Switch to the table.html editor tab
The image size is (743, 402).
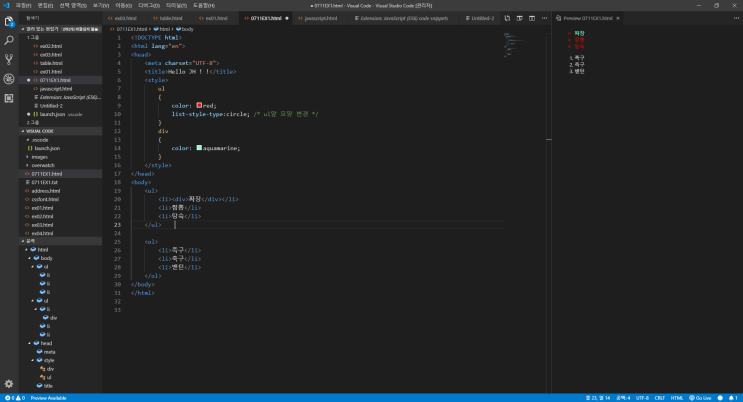[x=168, y=18]
